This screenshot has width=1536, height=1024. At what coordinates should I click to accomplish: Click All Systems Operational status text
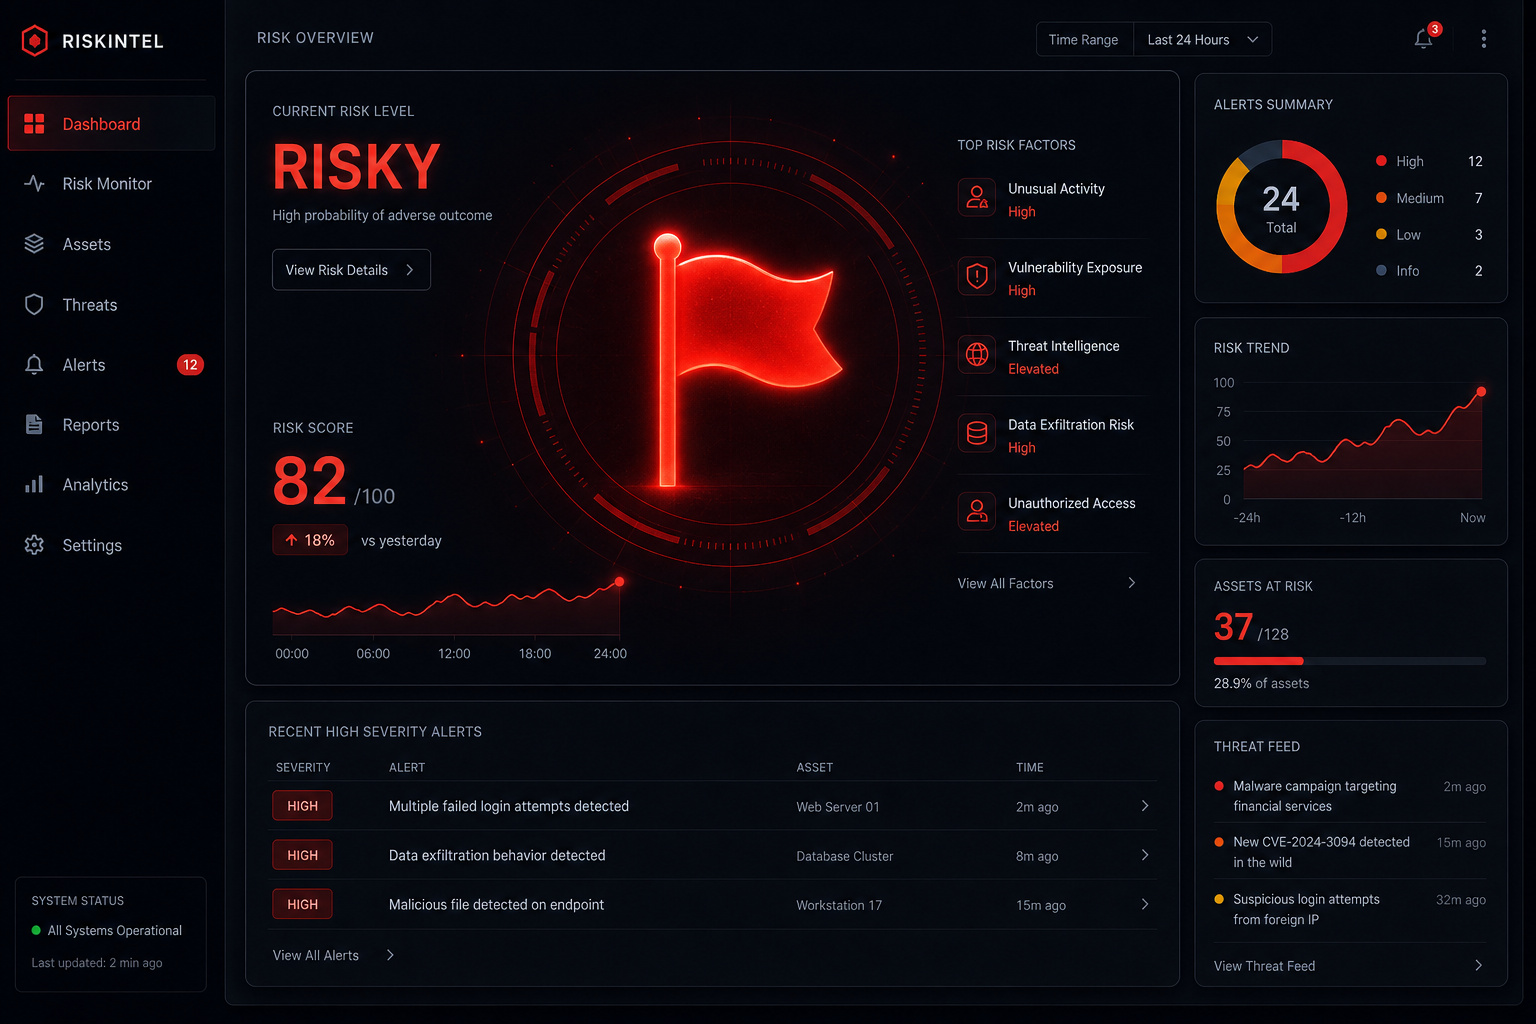pos(115,931)
